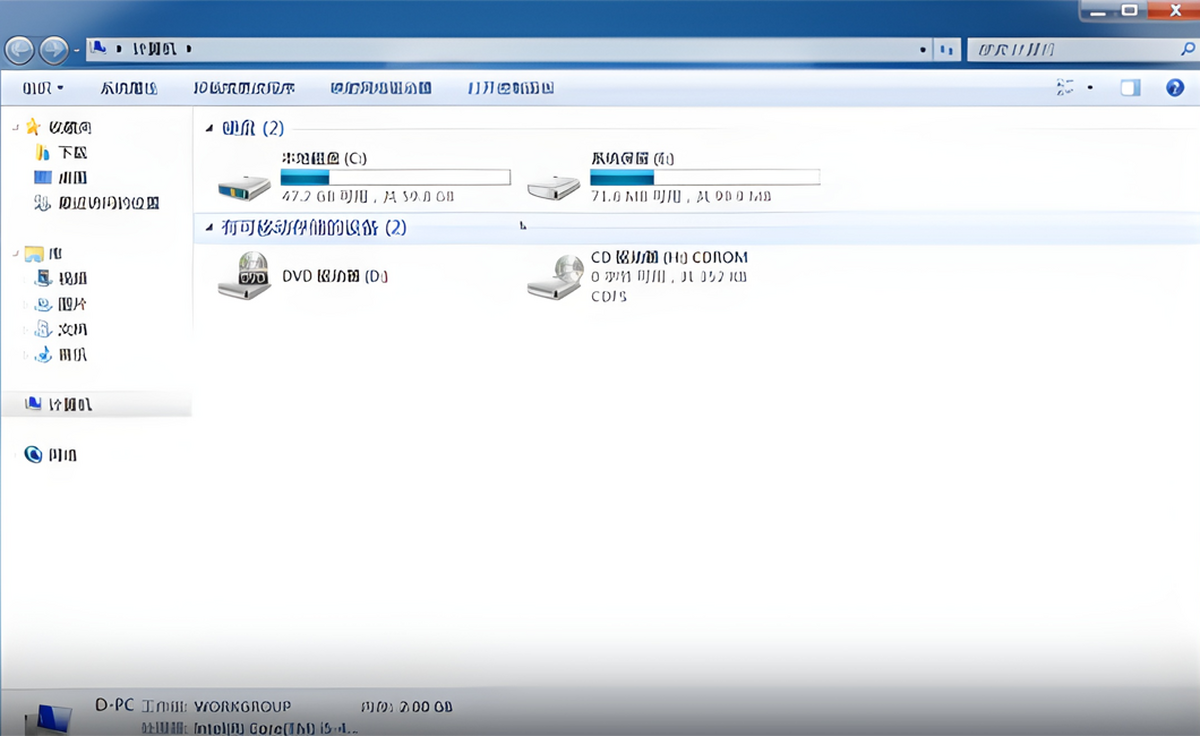Viewport: 1200px width, 736px height.
Task: Open the local disk (C:) drive icon
Action: point(245,183)
